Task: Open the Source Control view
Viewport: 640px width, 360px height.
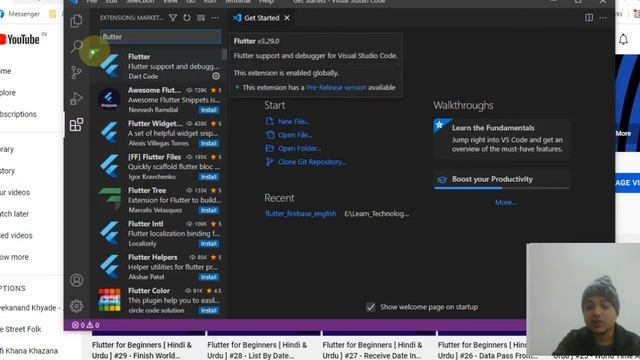Action: [x=76, y=73]
